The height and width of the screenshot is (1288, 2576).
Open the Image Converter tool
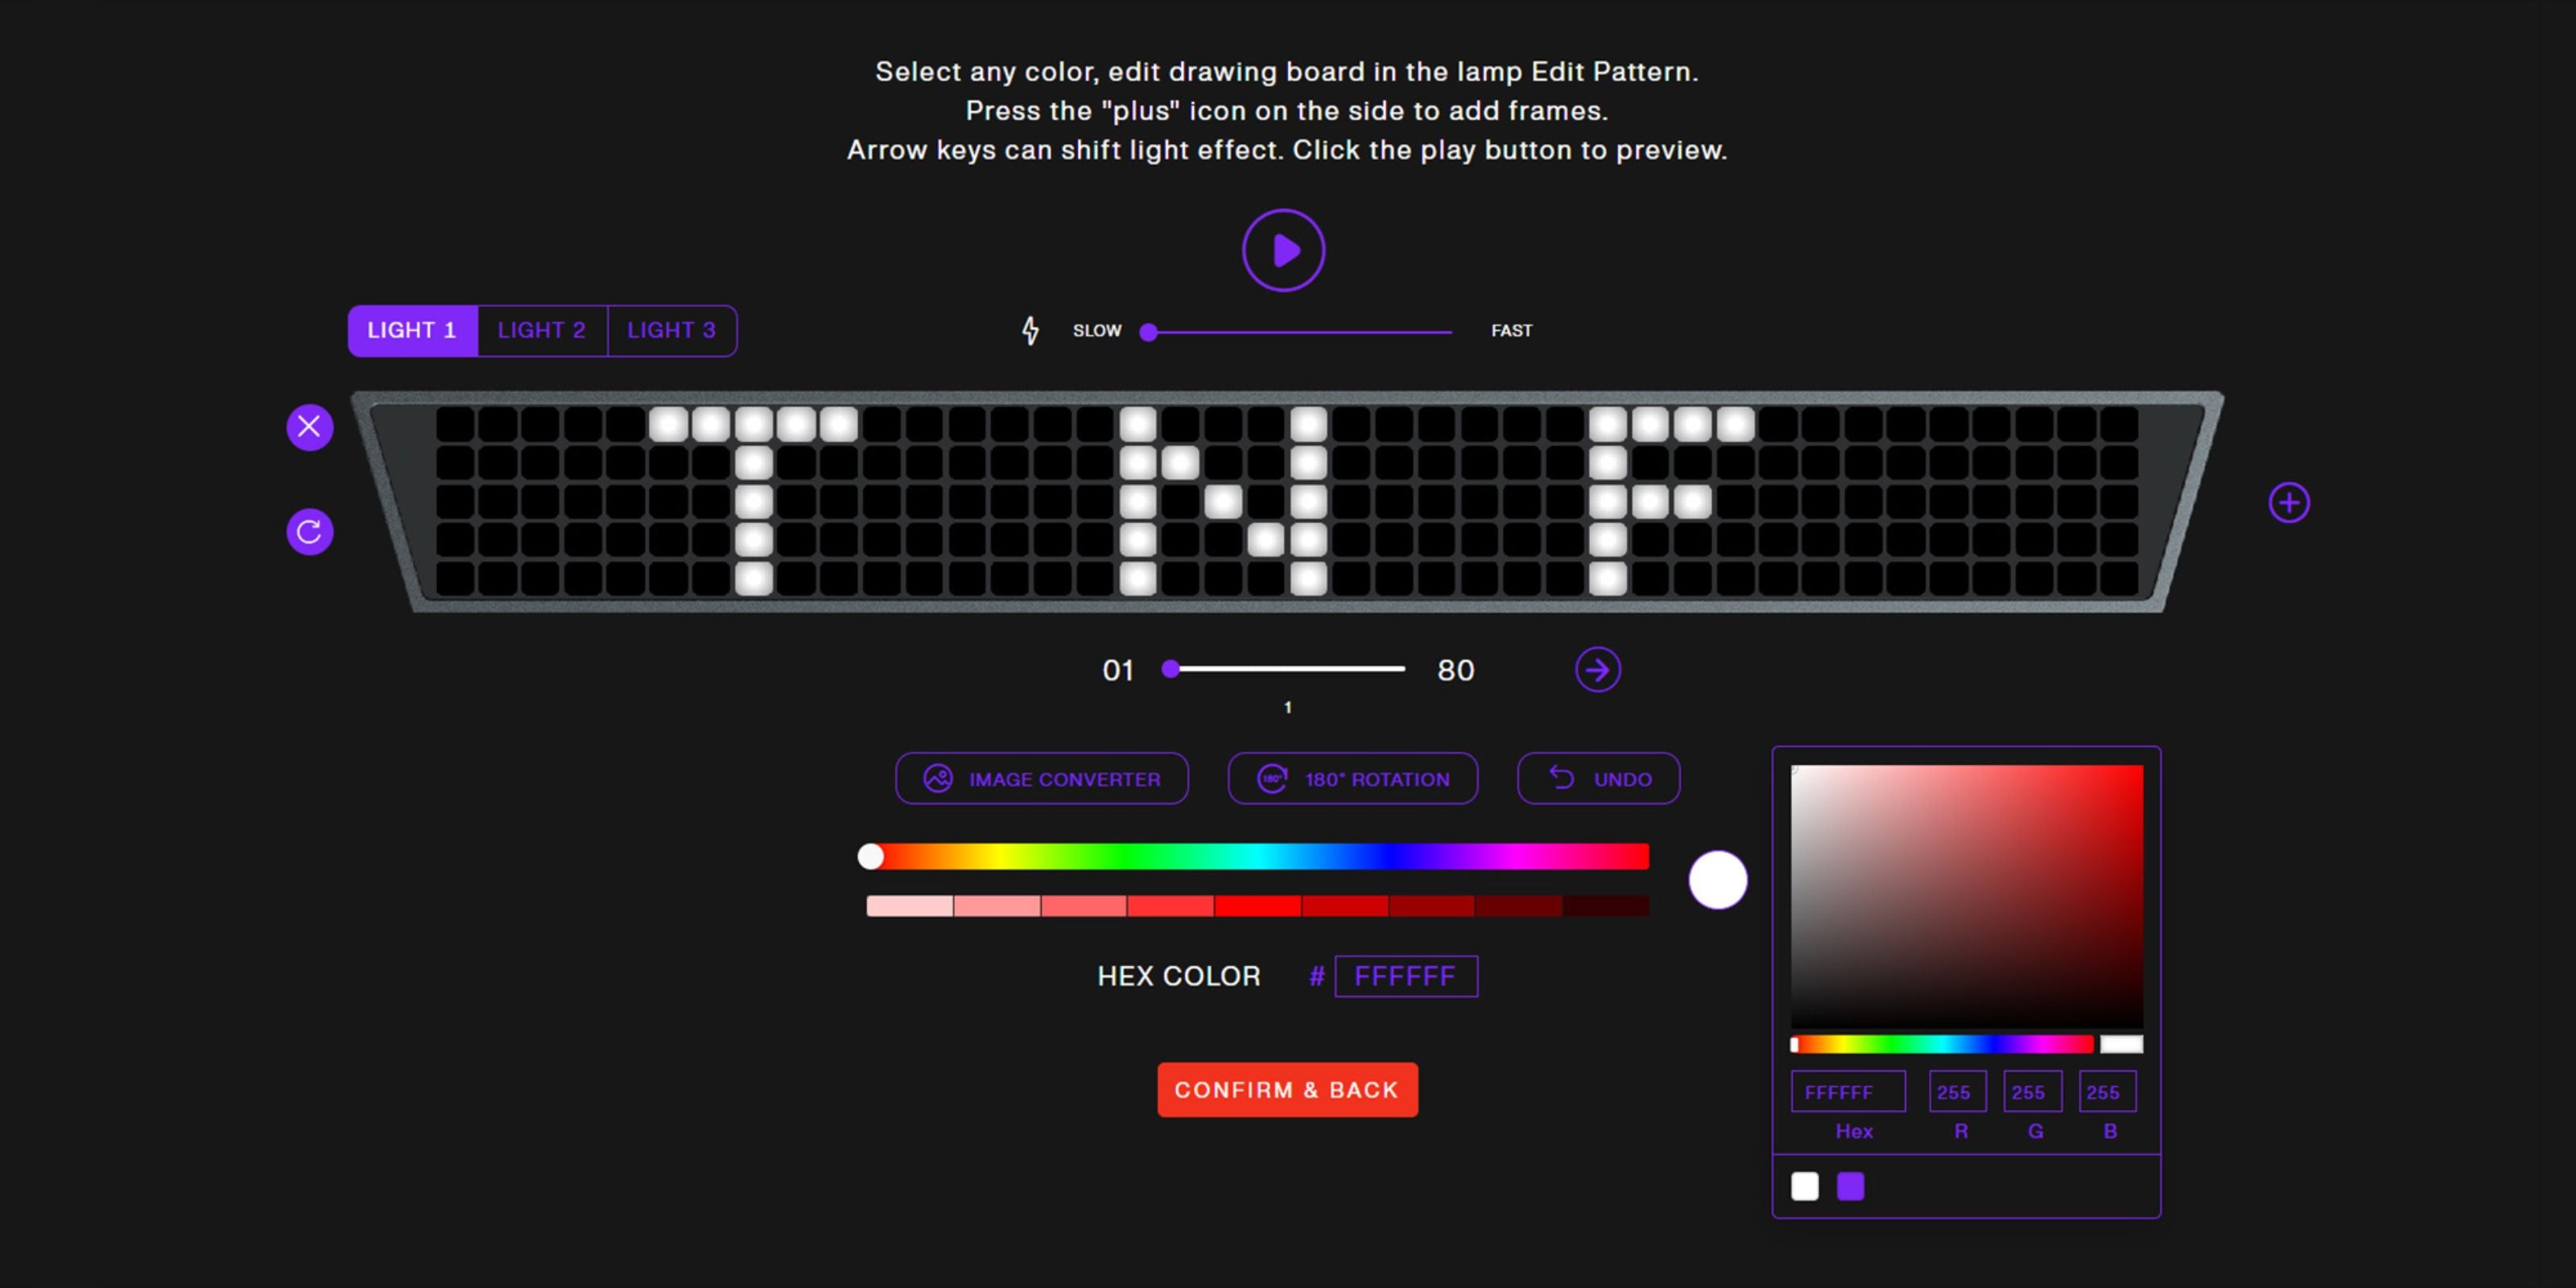click(x=1041, y=778)
